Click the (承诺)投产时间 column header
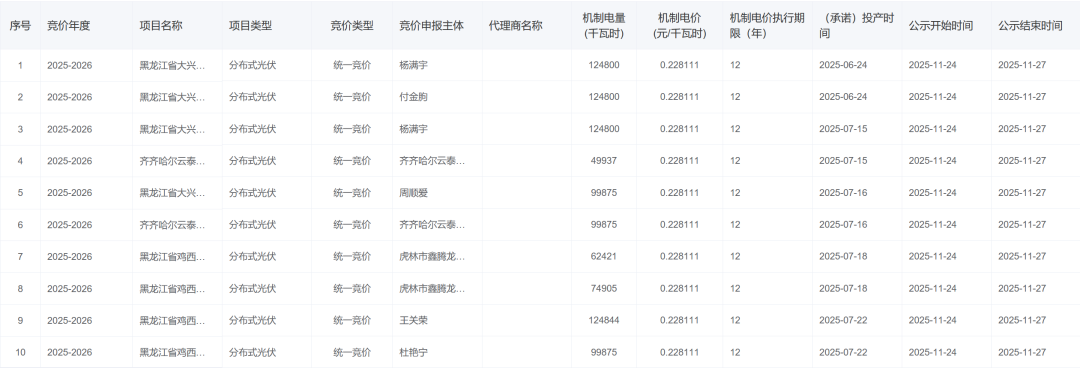1080x368 pixels. (x=856, y=25)
